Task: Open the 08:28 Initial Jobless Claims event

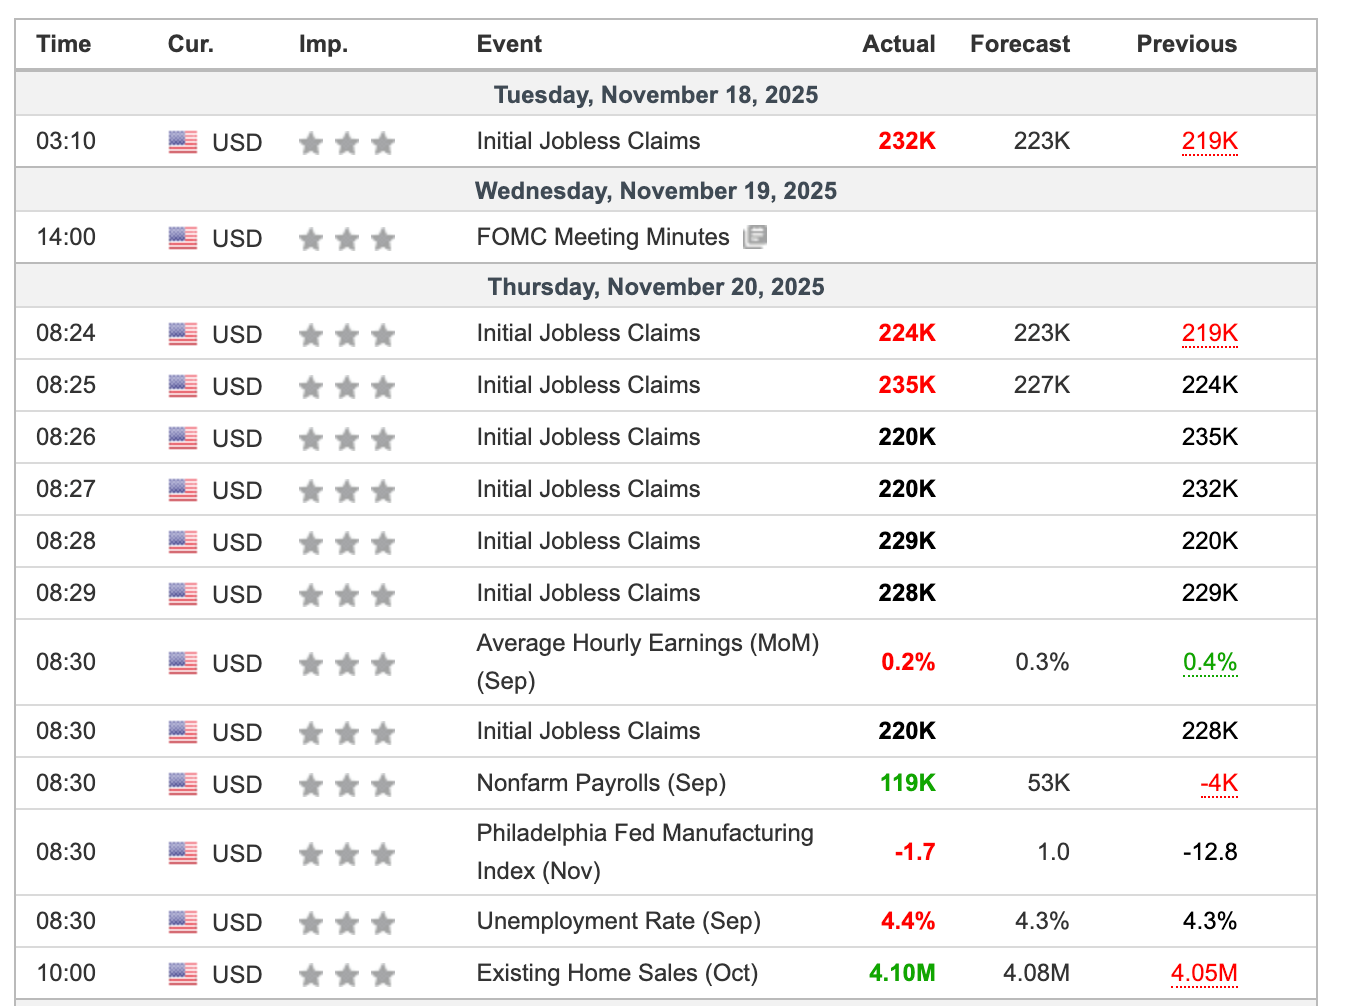Action: click(588, 541)
